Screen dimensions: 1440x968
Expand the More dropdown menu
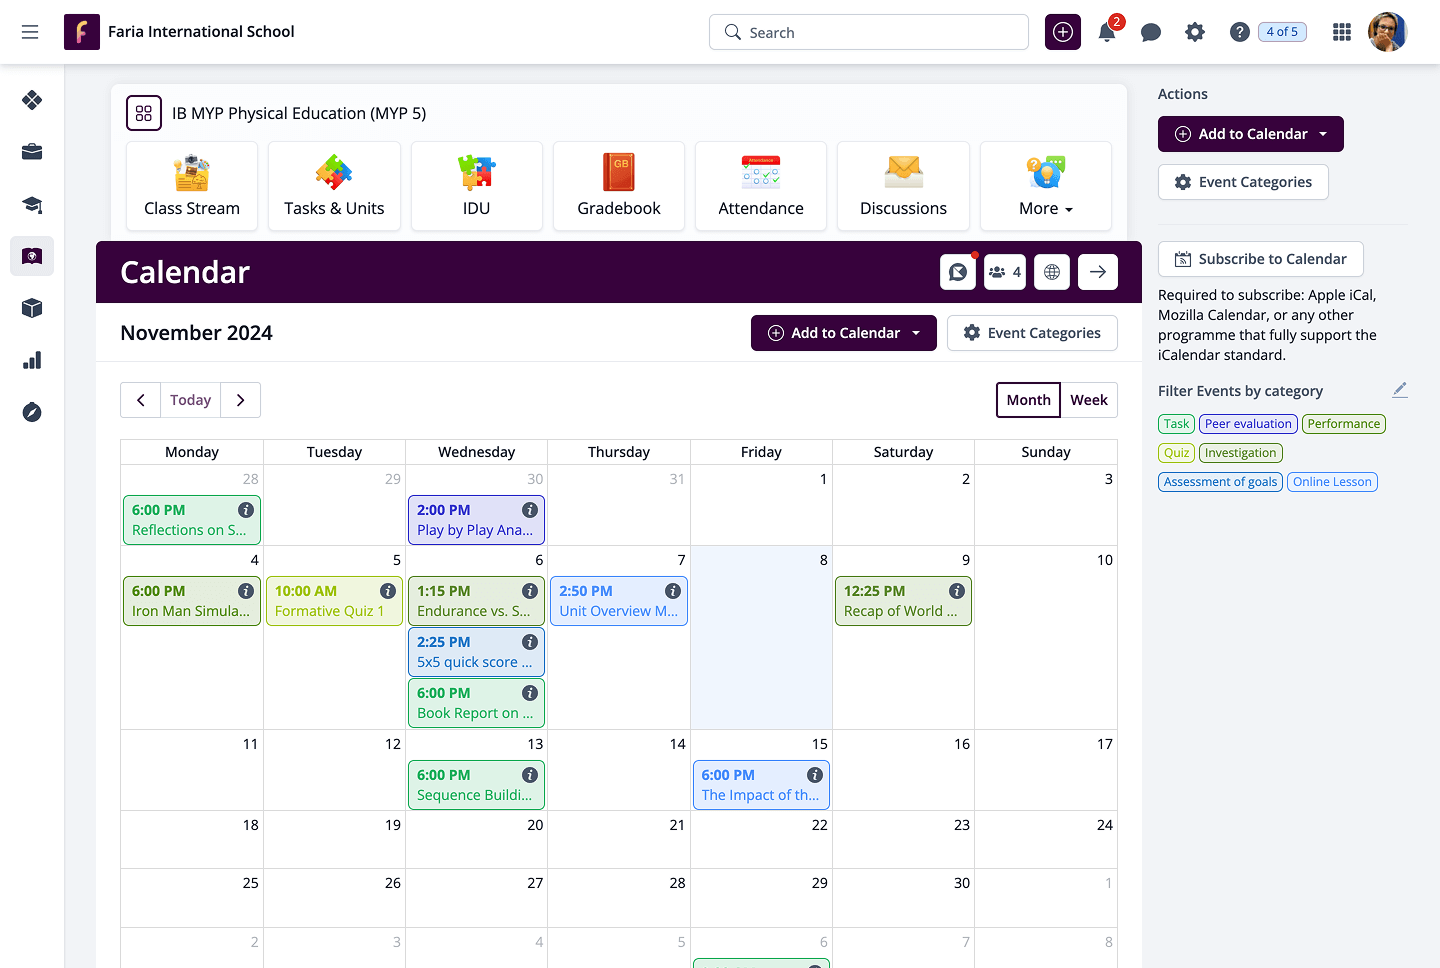coord(1045,186)
